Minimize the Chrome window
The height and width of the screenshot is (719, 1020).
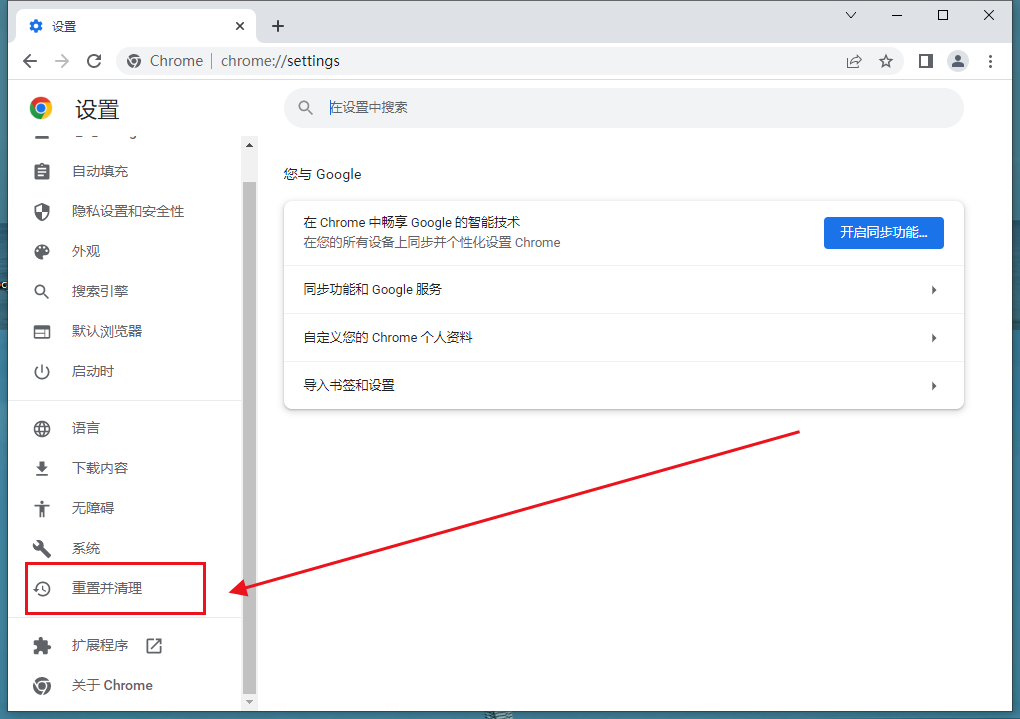coord(897,15)
